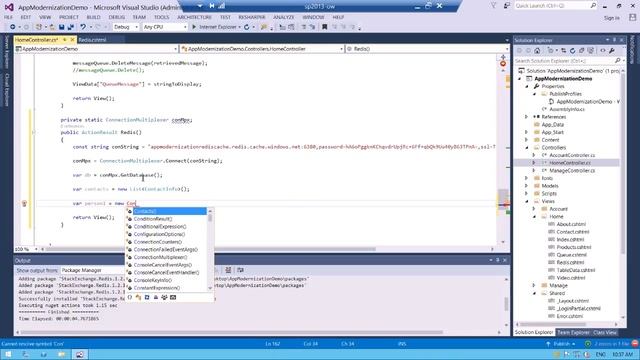
Task: Click the first completion filter icon below list
Action: (x=130, y=298)
